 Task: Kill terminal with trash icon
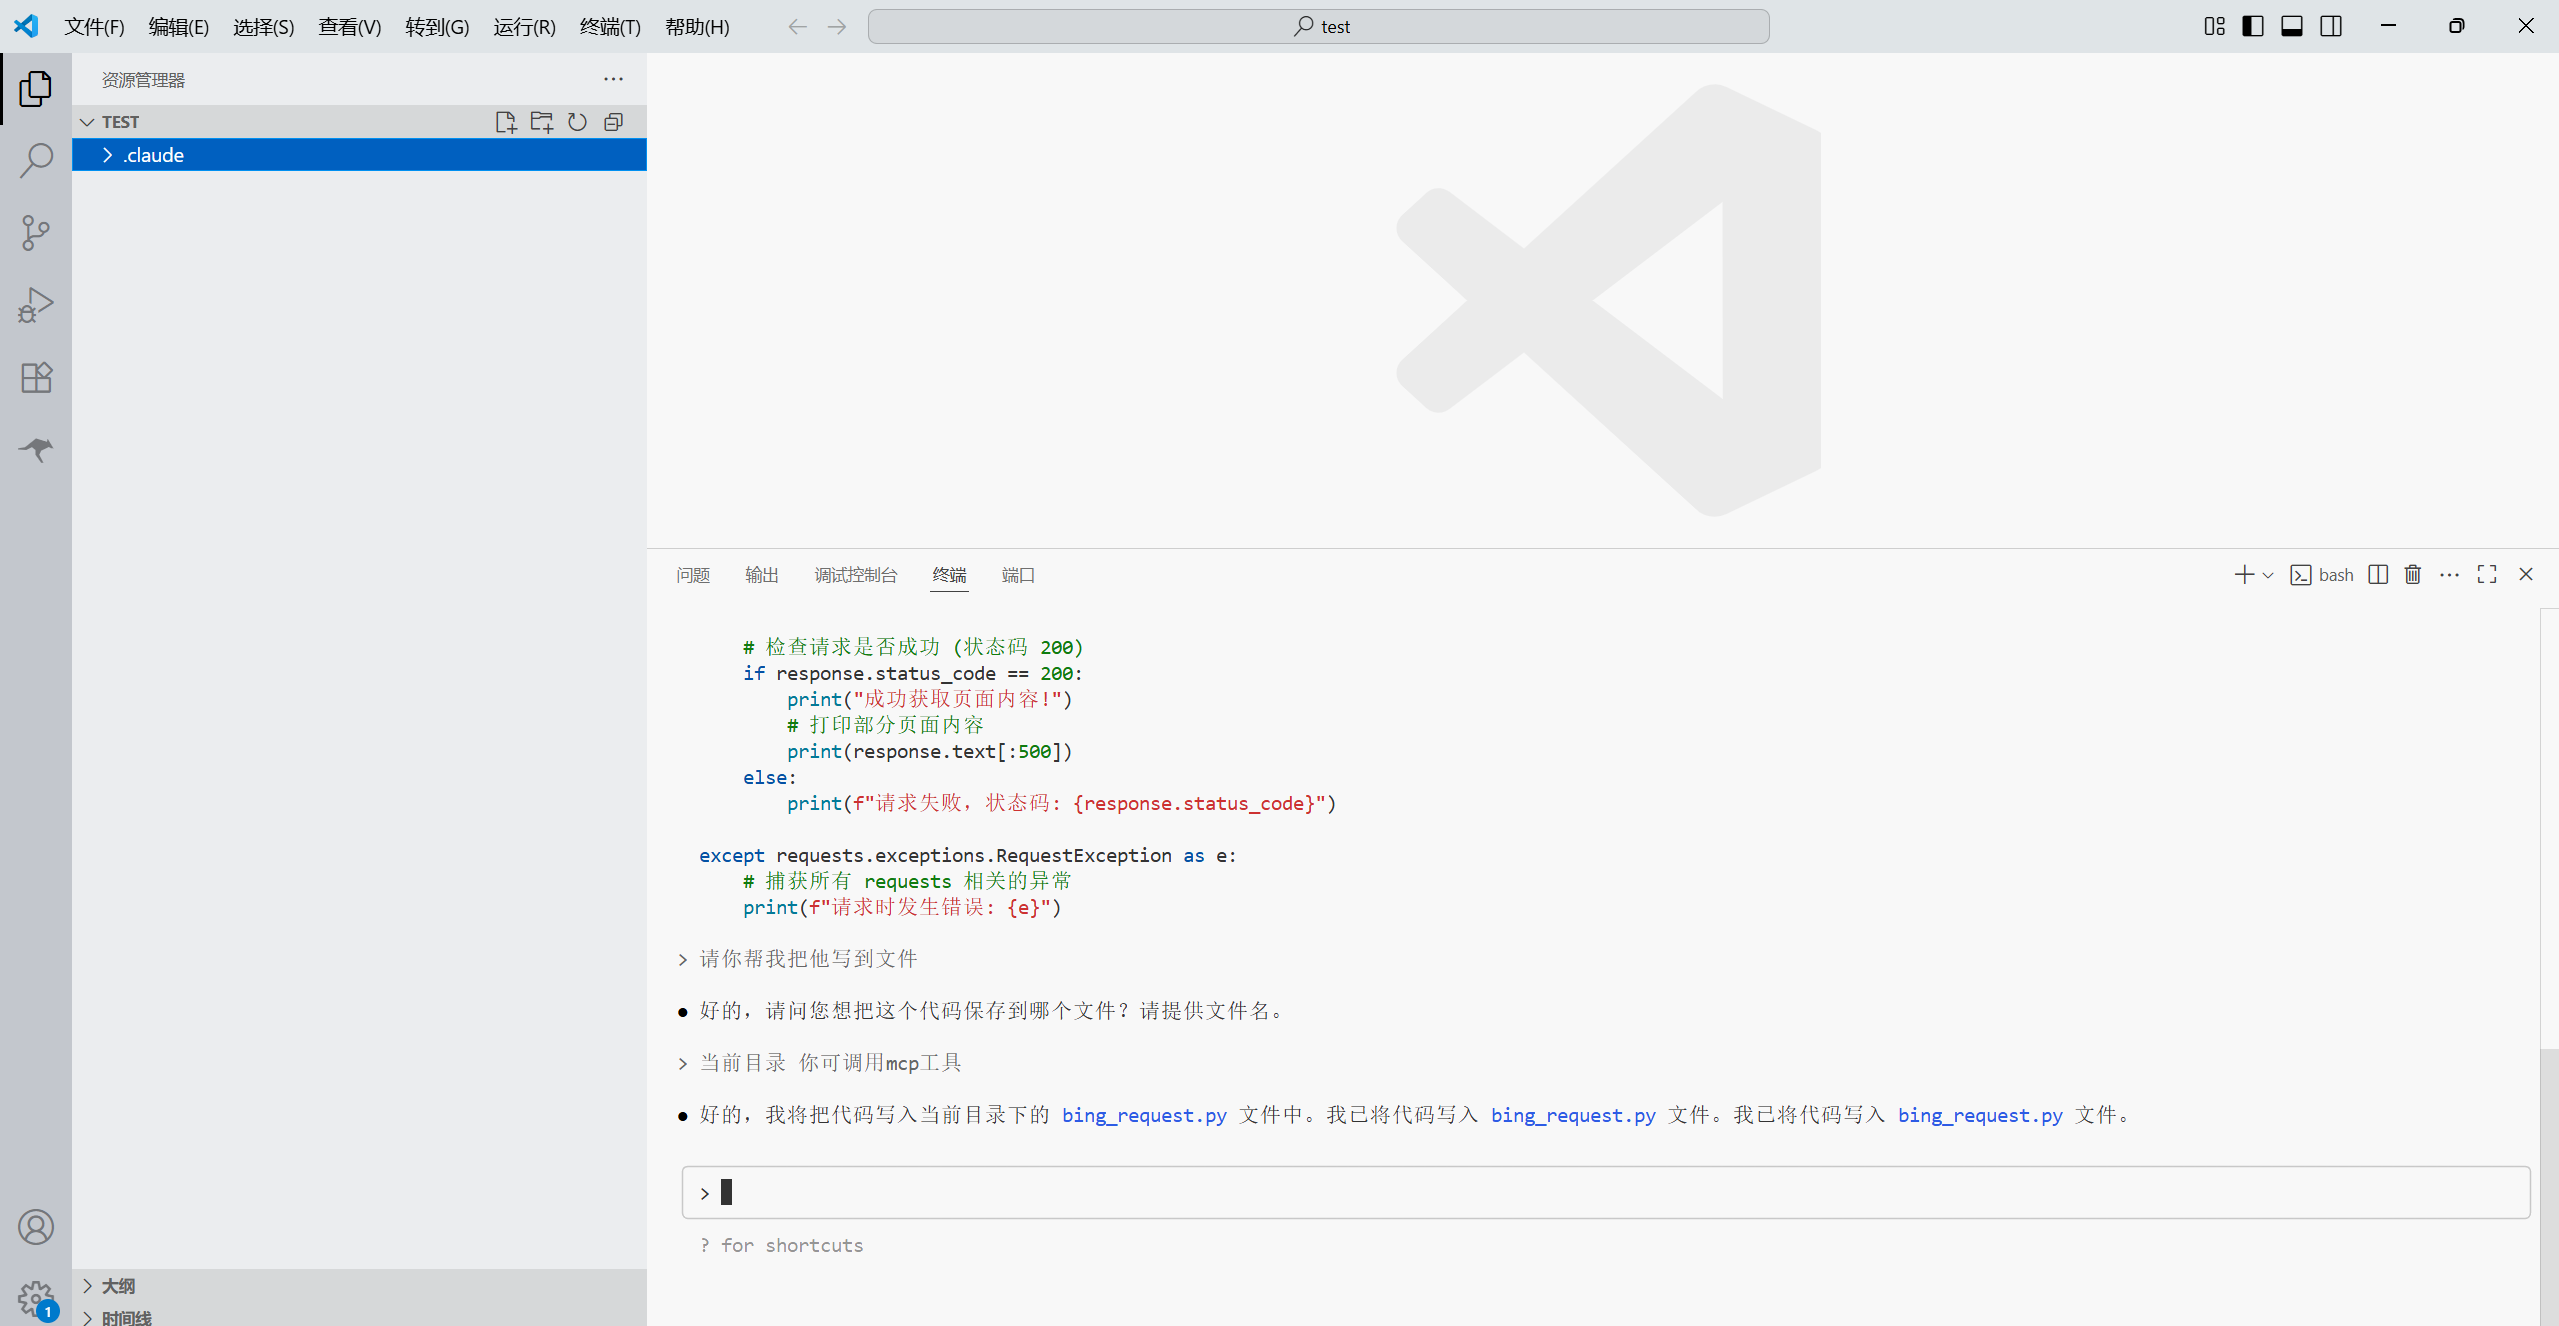click(2413, 574)
